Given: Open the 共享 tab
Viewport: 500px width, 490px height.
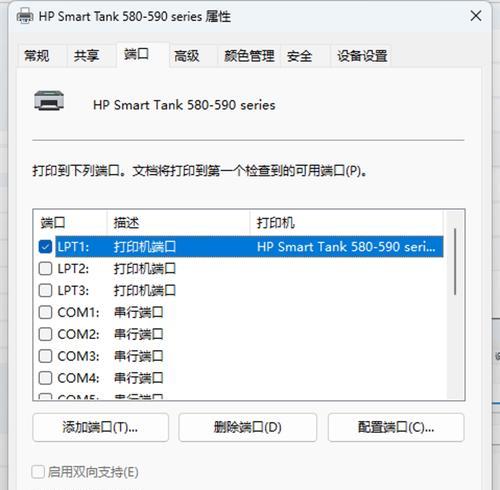Looking at the screenshot, I should [86, 56].
